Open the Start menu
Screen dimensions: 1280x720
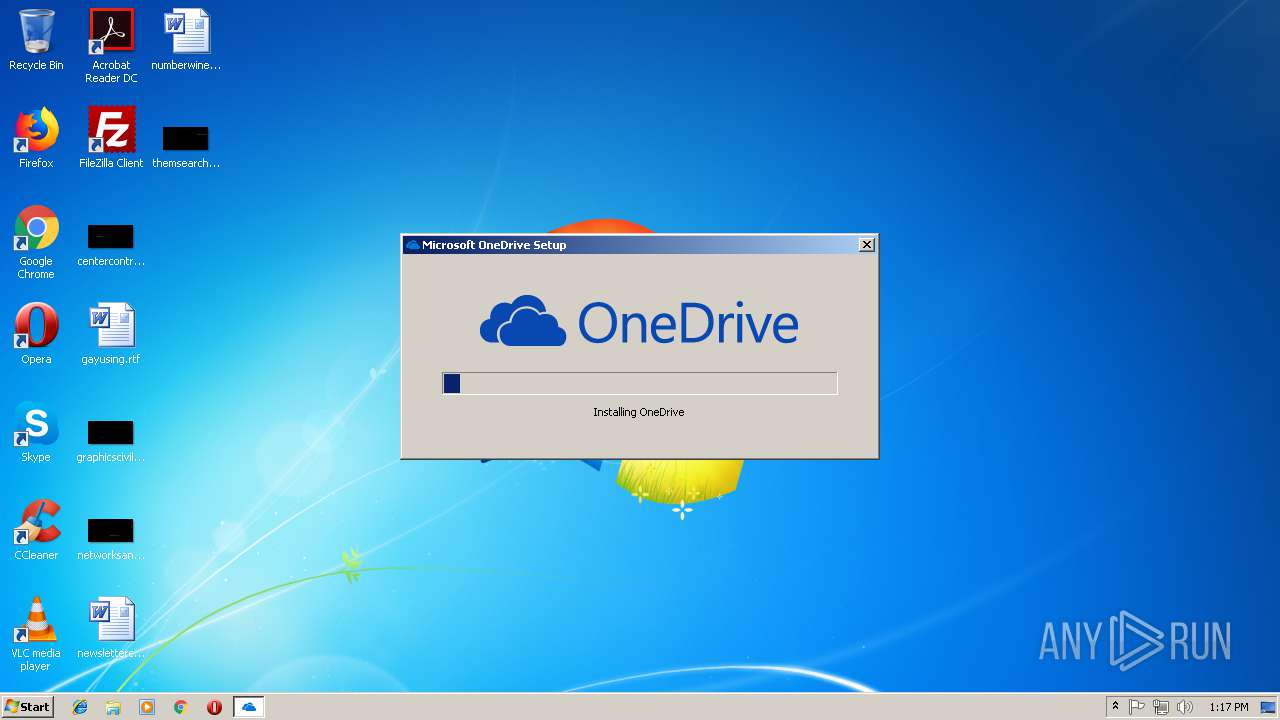coord(27,707)
